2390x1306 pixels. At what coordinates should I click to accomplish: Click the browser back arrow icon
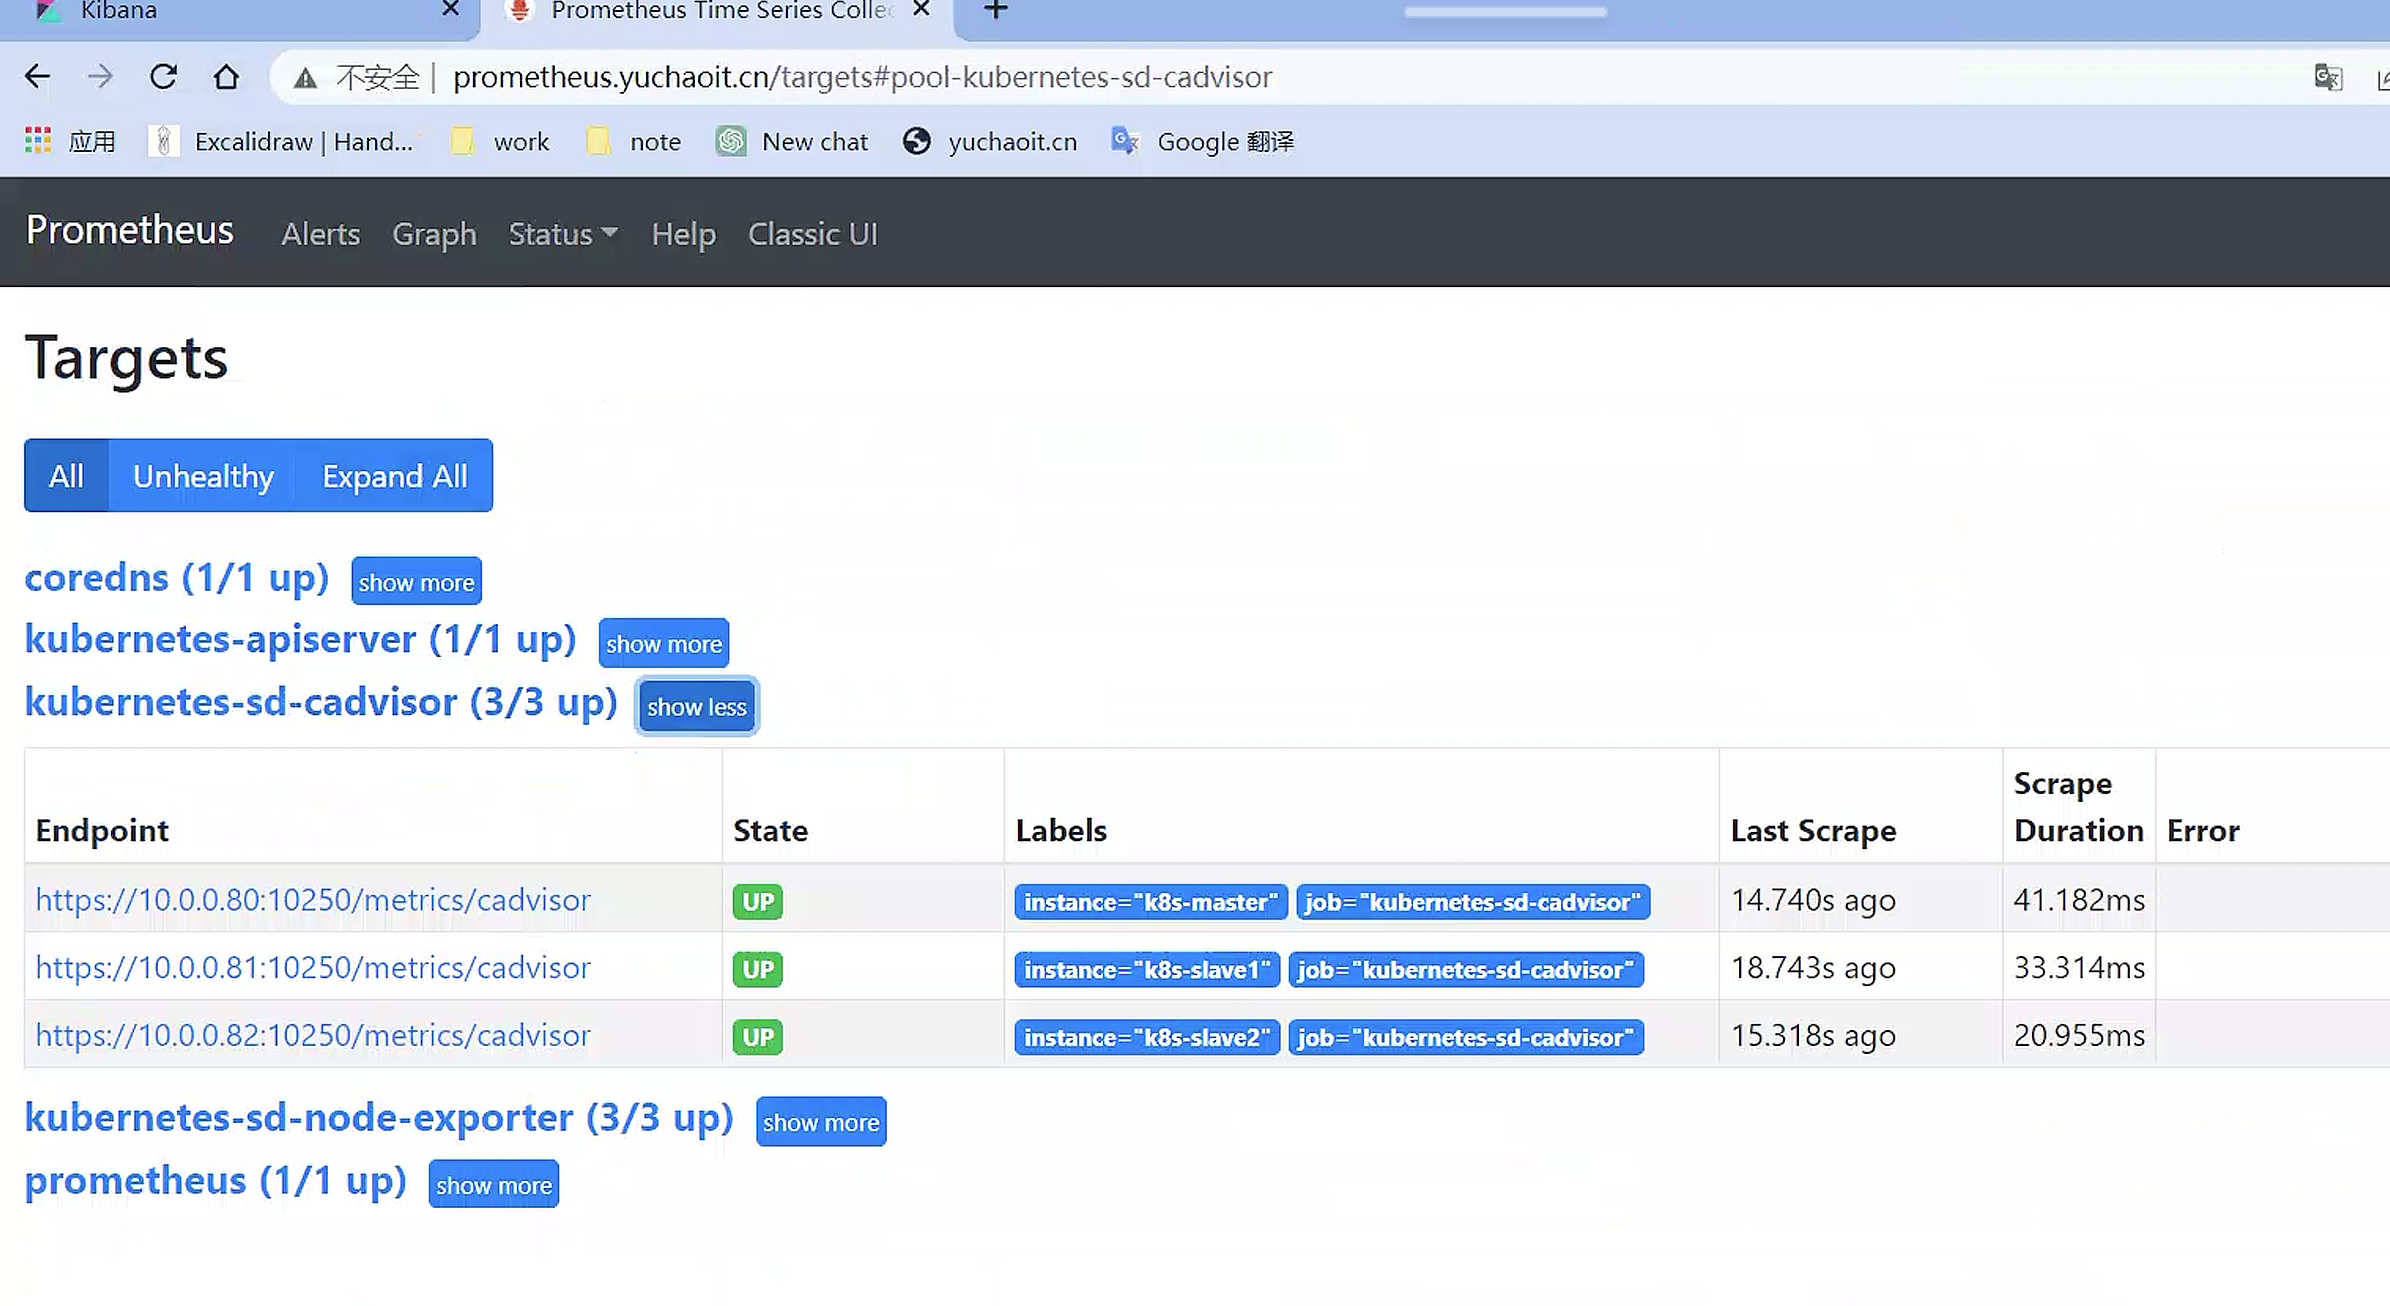click(37, 77)
